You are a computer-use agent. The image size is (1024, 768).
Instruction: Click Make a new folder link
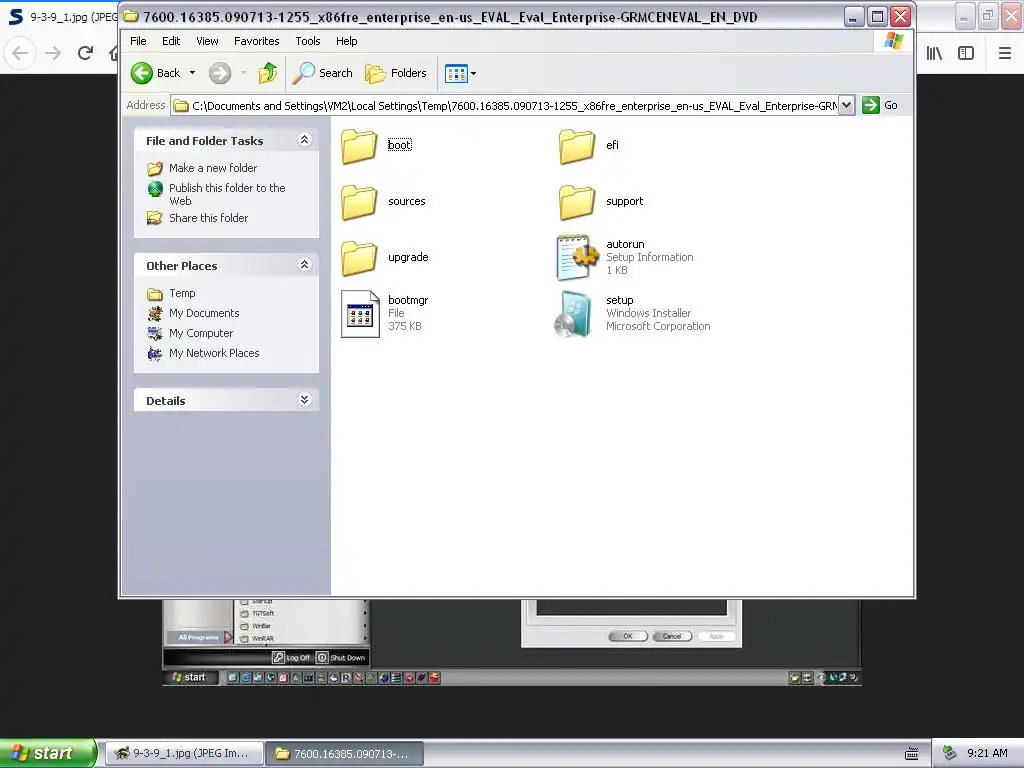pyautogui.click(x=213, y=168)
